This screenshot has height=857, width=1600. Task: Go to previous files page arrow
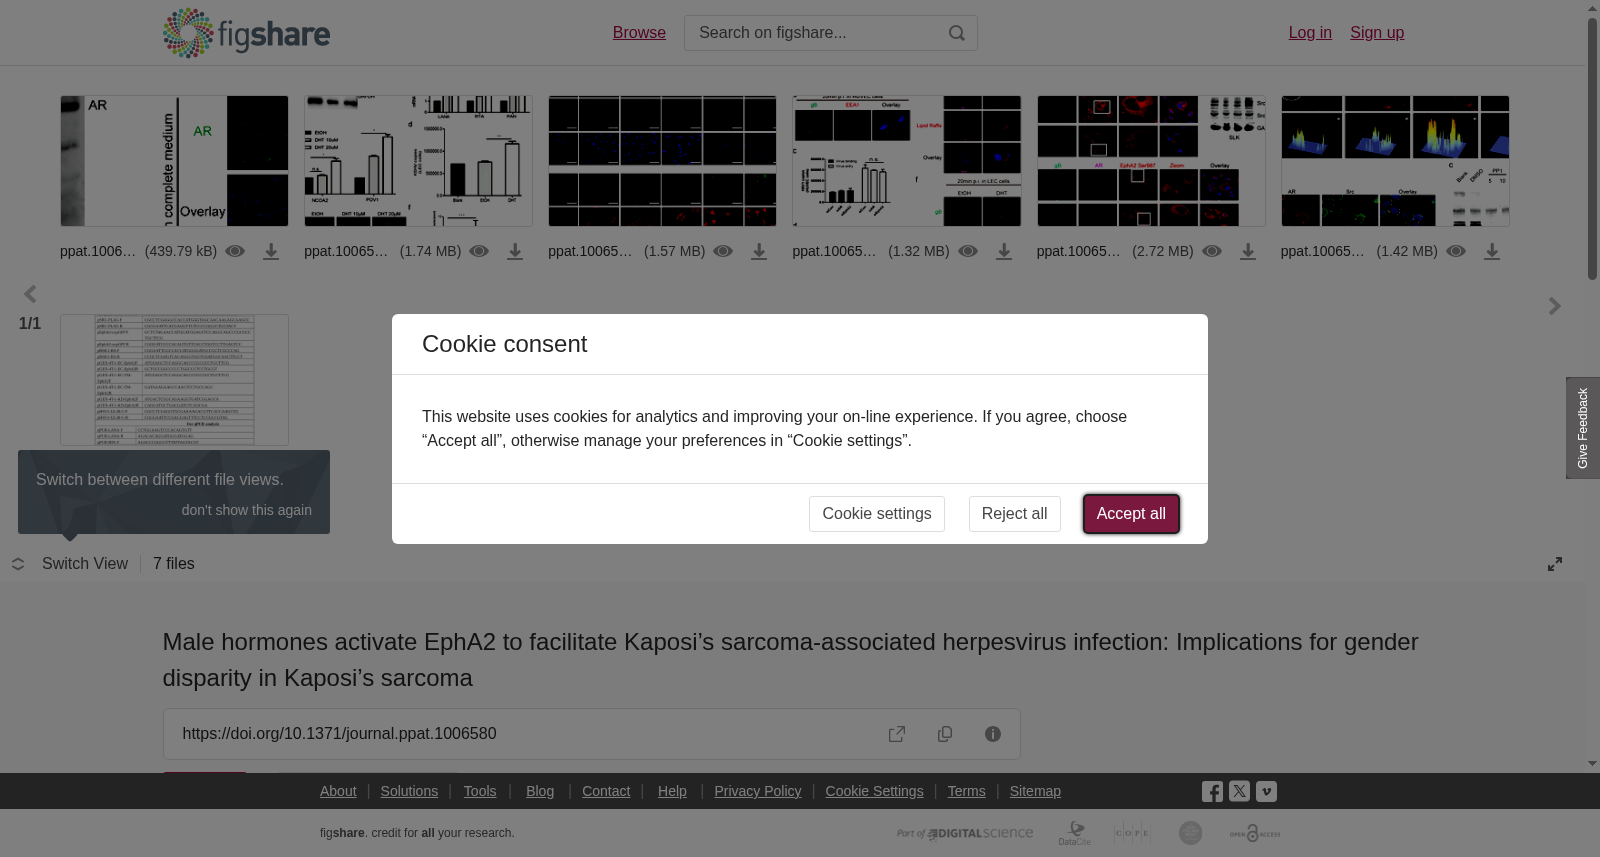30,294
